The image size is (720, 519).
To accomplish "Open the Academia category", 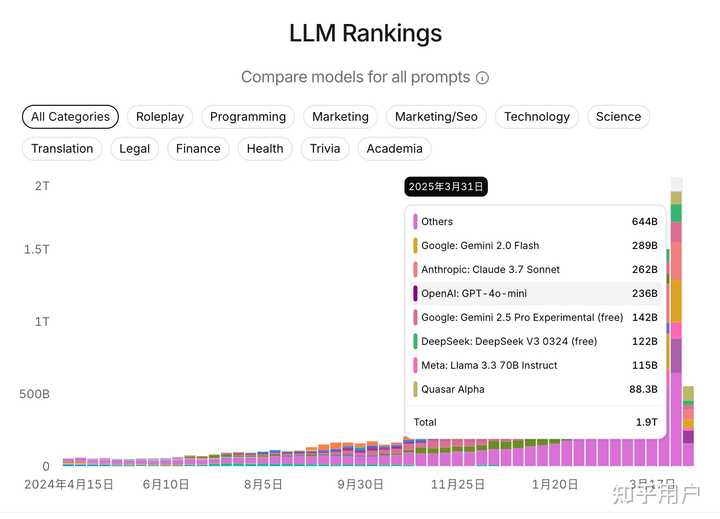I will coord(394,149).
